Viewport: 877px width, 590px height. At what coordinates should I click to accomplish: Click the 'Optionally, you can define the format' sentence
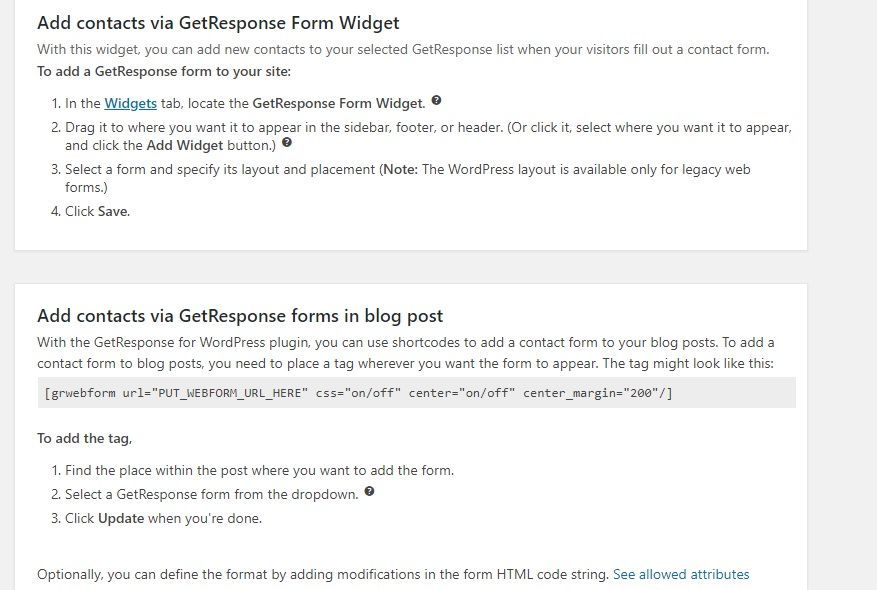coord(323,574)
